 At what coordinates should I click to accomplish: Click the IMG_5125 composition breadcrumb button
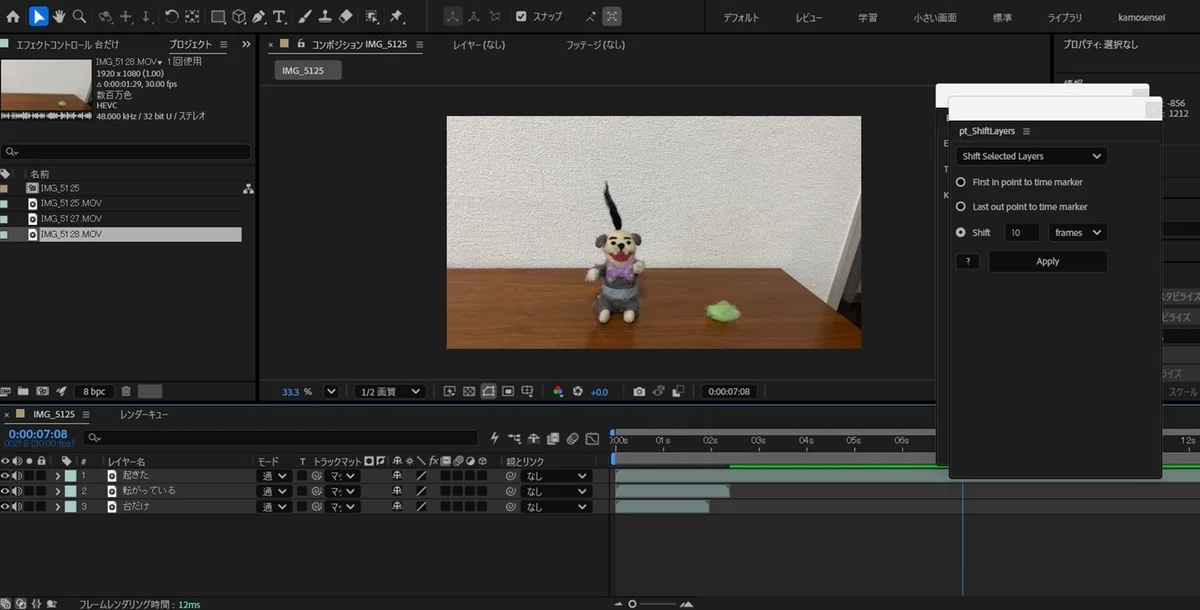(308, 70)
